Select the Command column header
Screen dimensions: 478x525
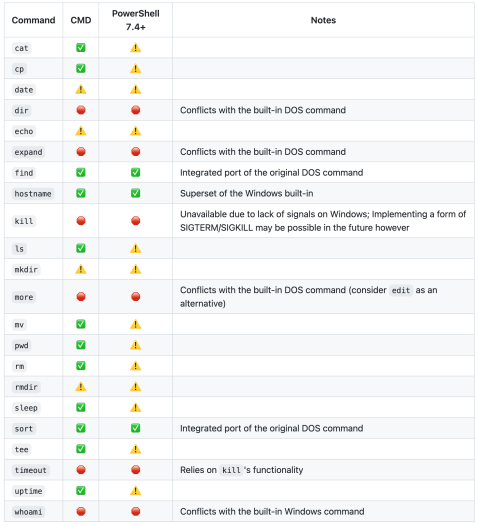[x=33, y=20]
